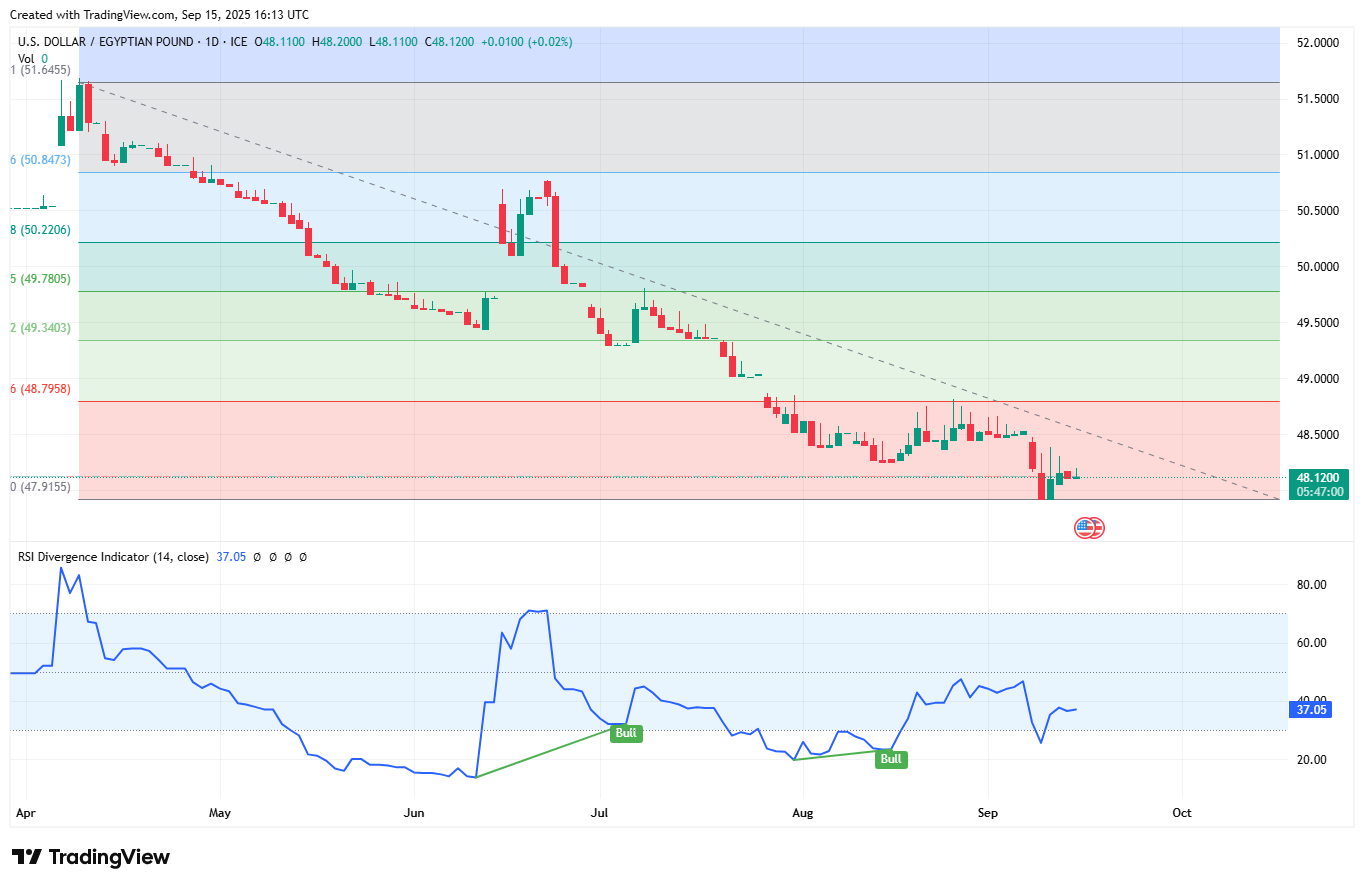Click the RSI value label 37.05 on scale
Viewport: 1364px width, 887px height.
coord(1311,708)
